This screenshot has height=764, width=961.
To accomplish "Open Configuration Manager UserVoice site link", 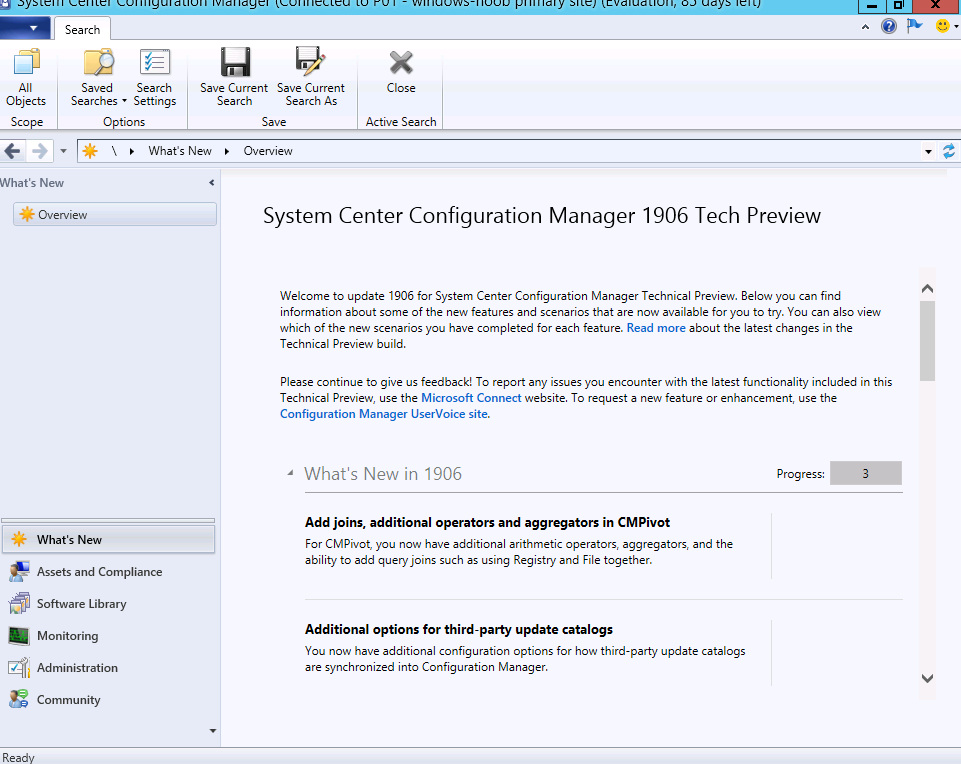I will 385,414.
